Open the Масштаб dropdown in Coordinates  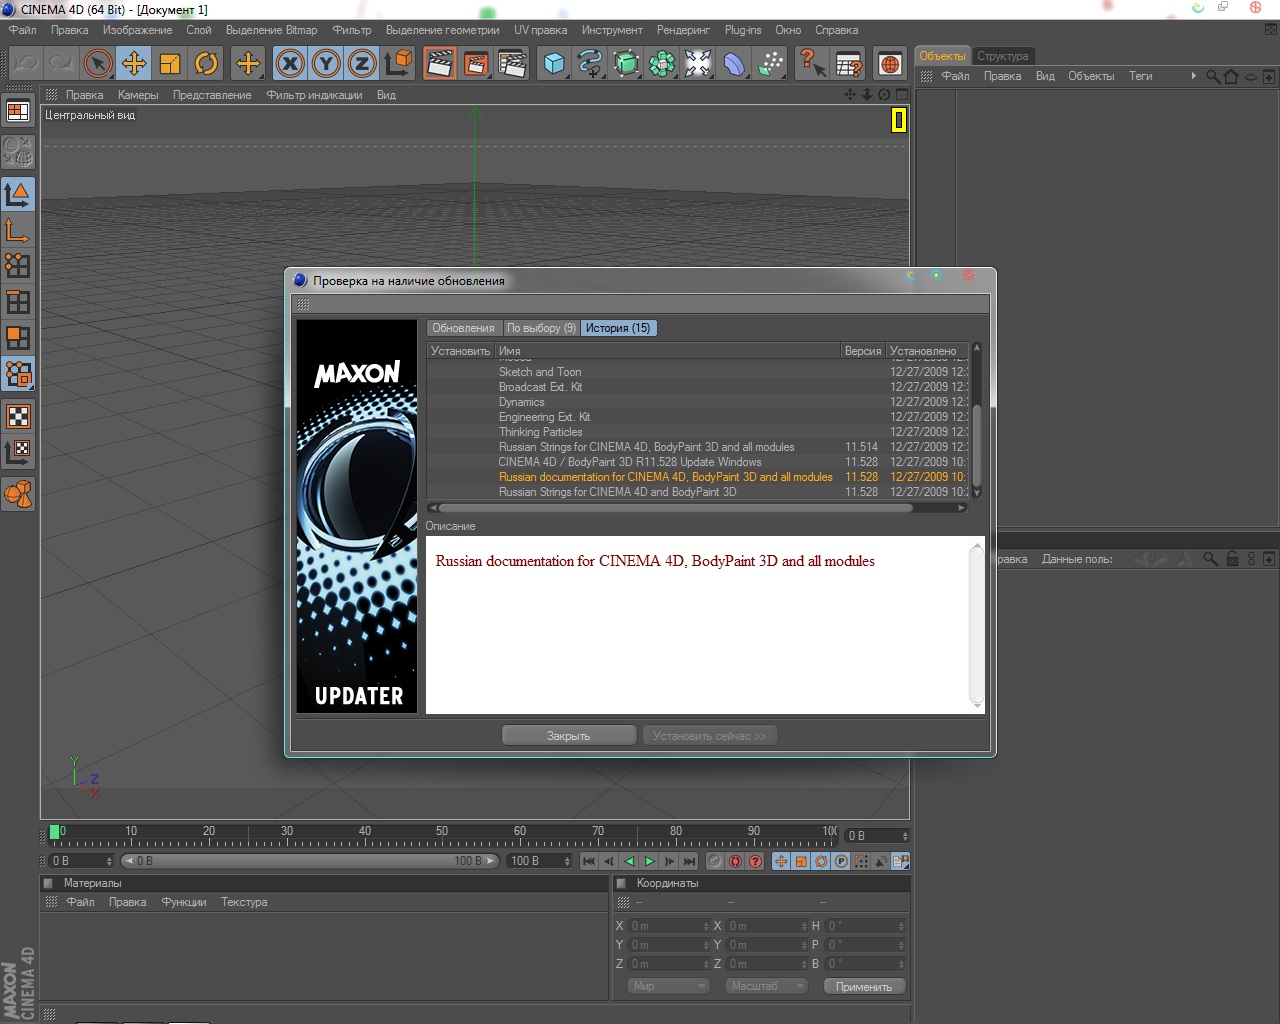[x=766, y=986]
